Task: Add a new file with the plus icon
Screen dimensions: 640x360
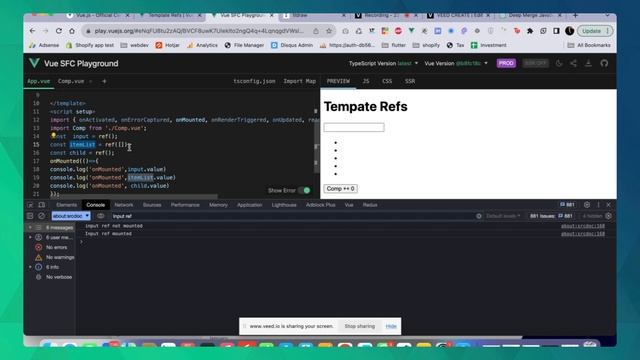Action: 104,81
